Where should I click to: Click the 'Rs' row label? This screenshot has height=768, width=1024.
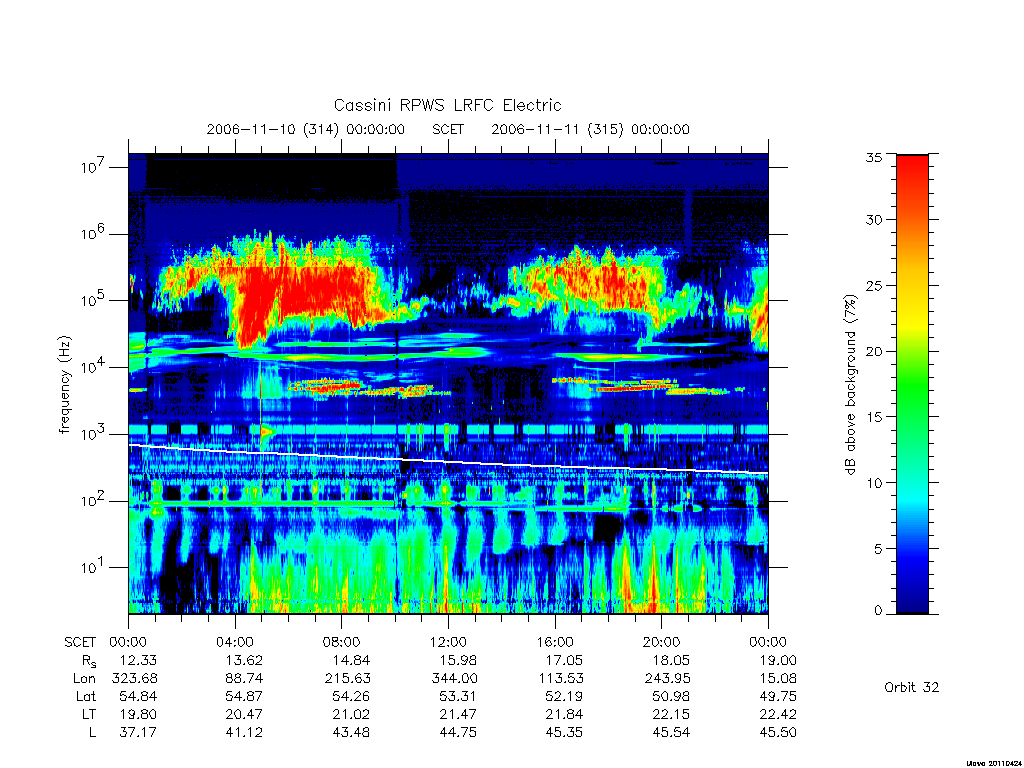pos(89,662)
